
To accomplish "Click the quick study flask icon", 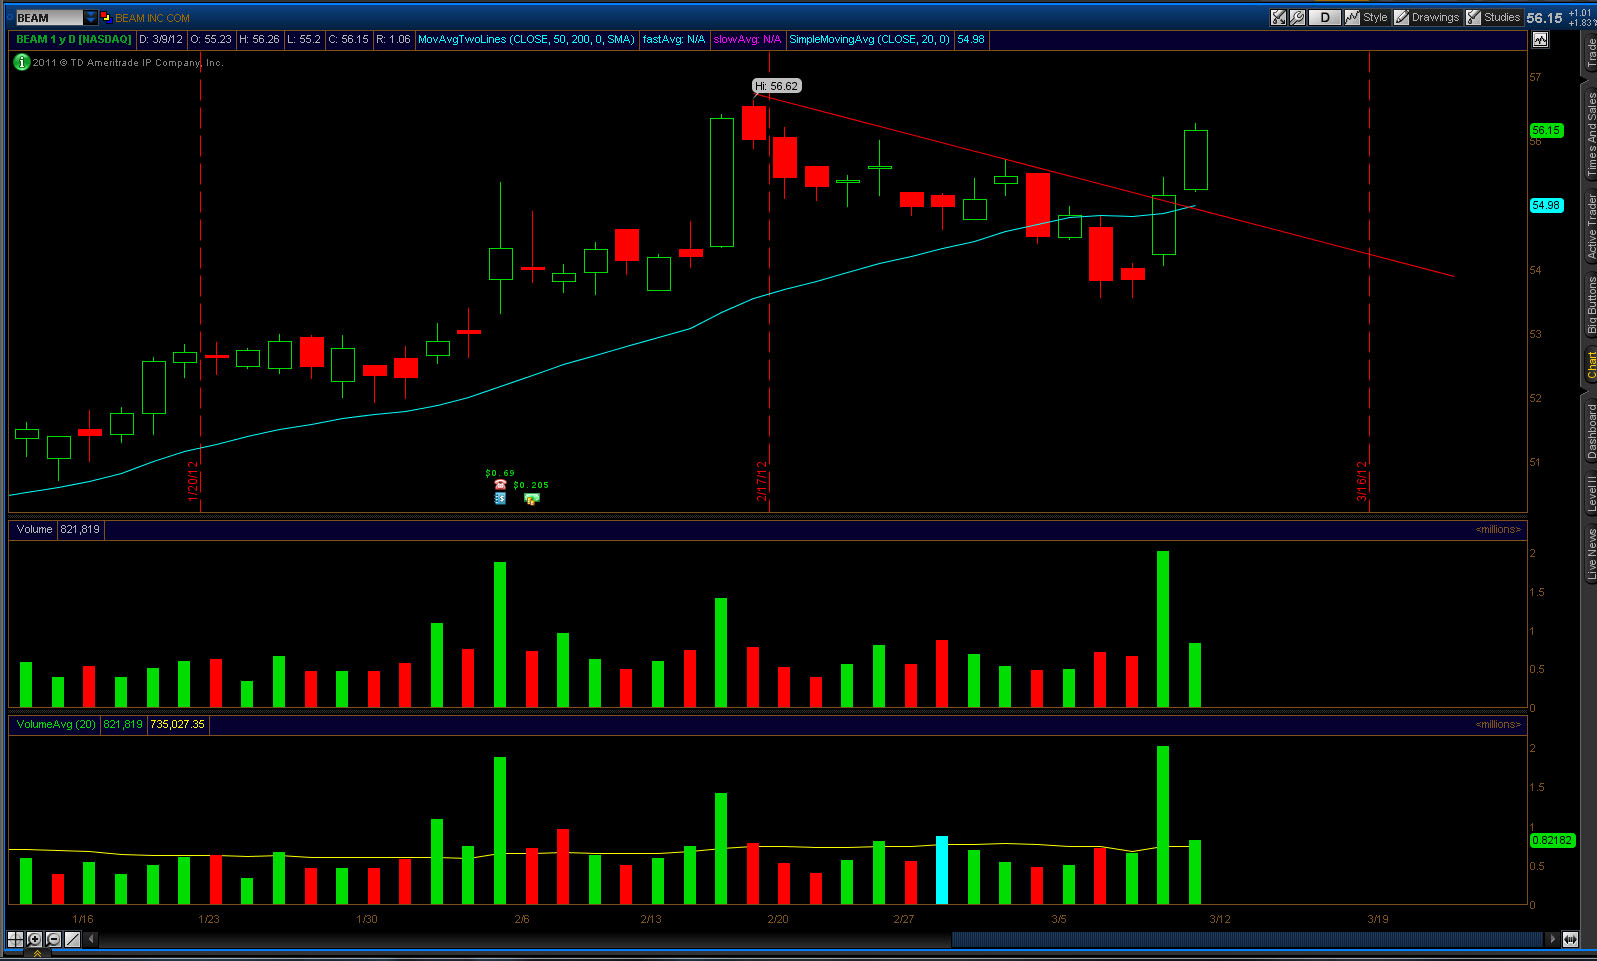I will (1278, 17).
